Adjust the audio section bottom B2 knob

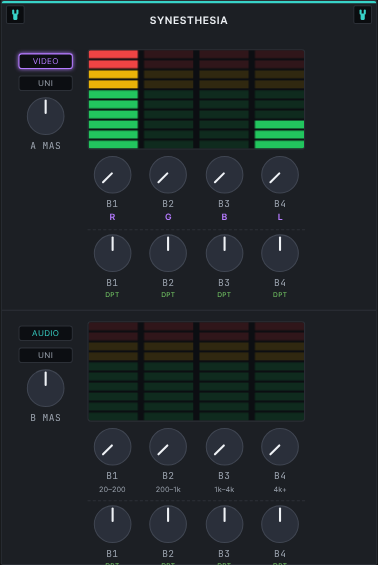tap(168, 524)
